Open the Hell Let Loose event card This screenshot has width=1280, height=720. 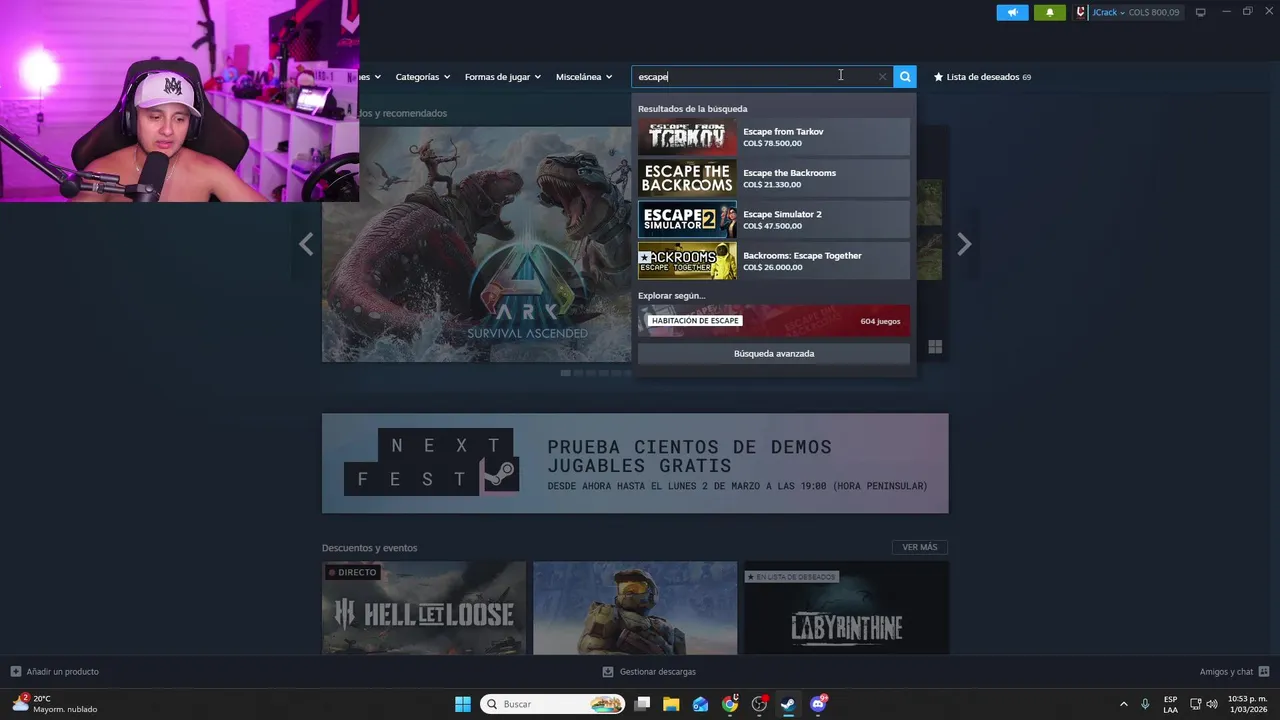424,608
